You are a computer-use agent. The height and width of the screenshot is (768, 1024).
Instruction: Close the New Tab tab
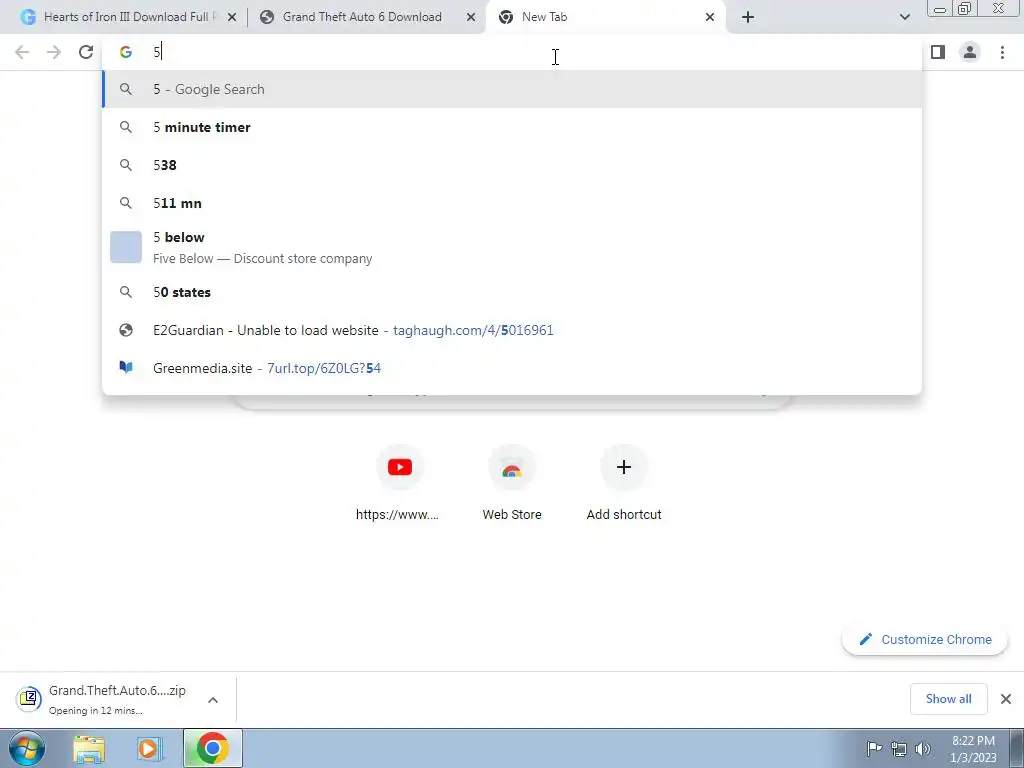tap(710, 18)
